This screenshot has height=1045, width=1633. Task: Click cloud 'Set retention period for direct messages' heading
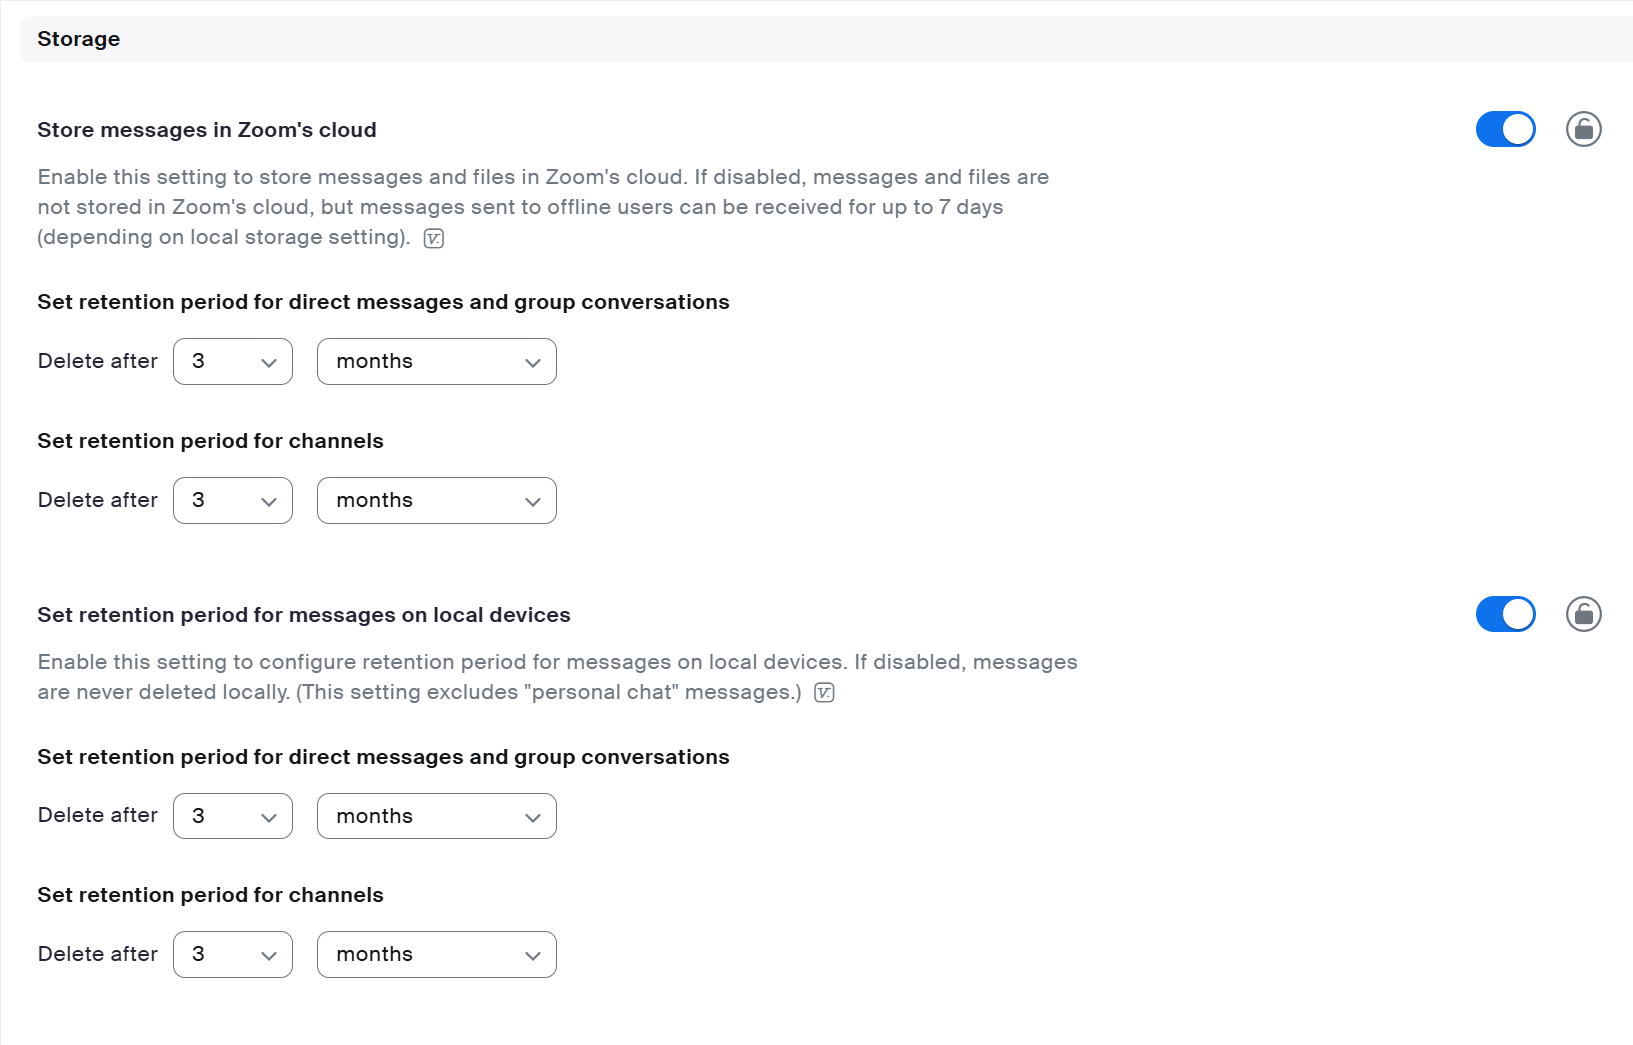pyautogui.click(x=383, y=302)
